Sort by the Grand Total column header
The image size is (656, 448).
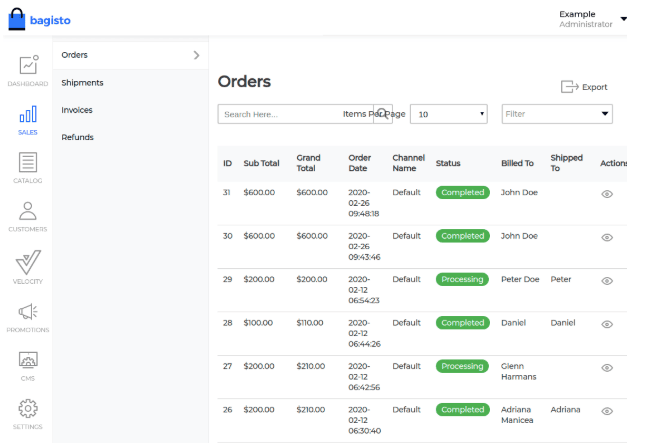308,163
